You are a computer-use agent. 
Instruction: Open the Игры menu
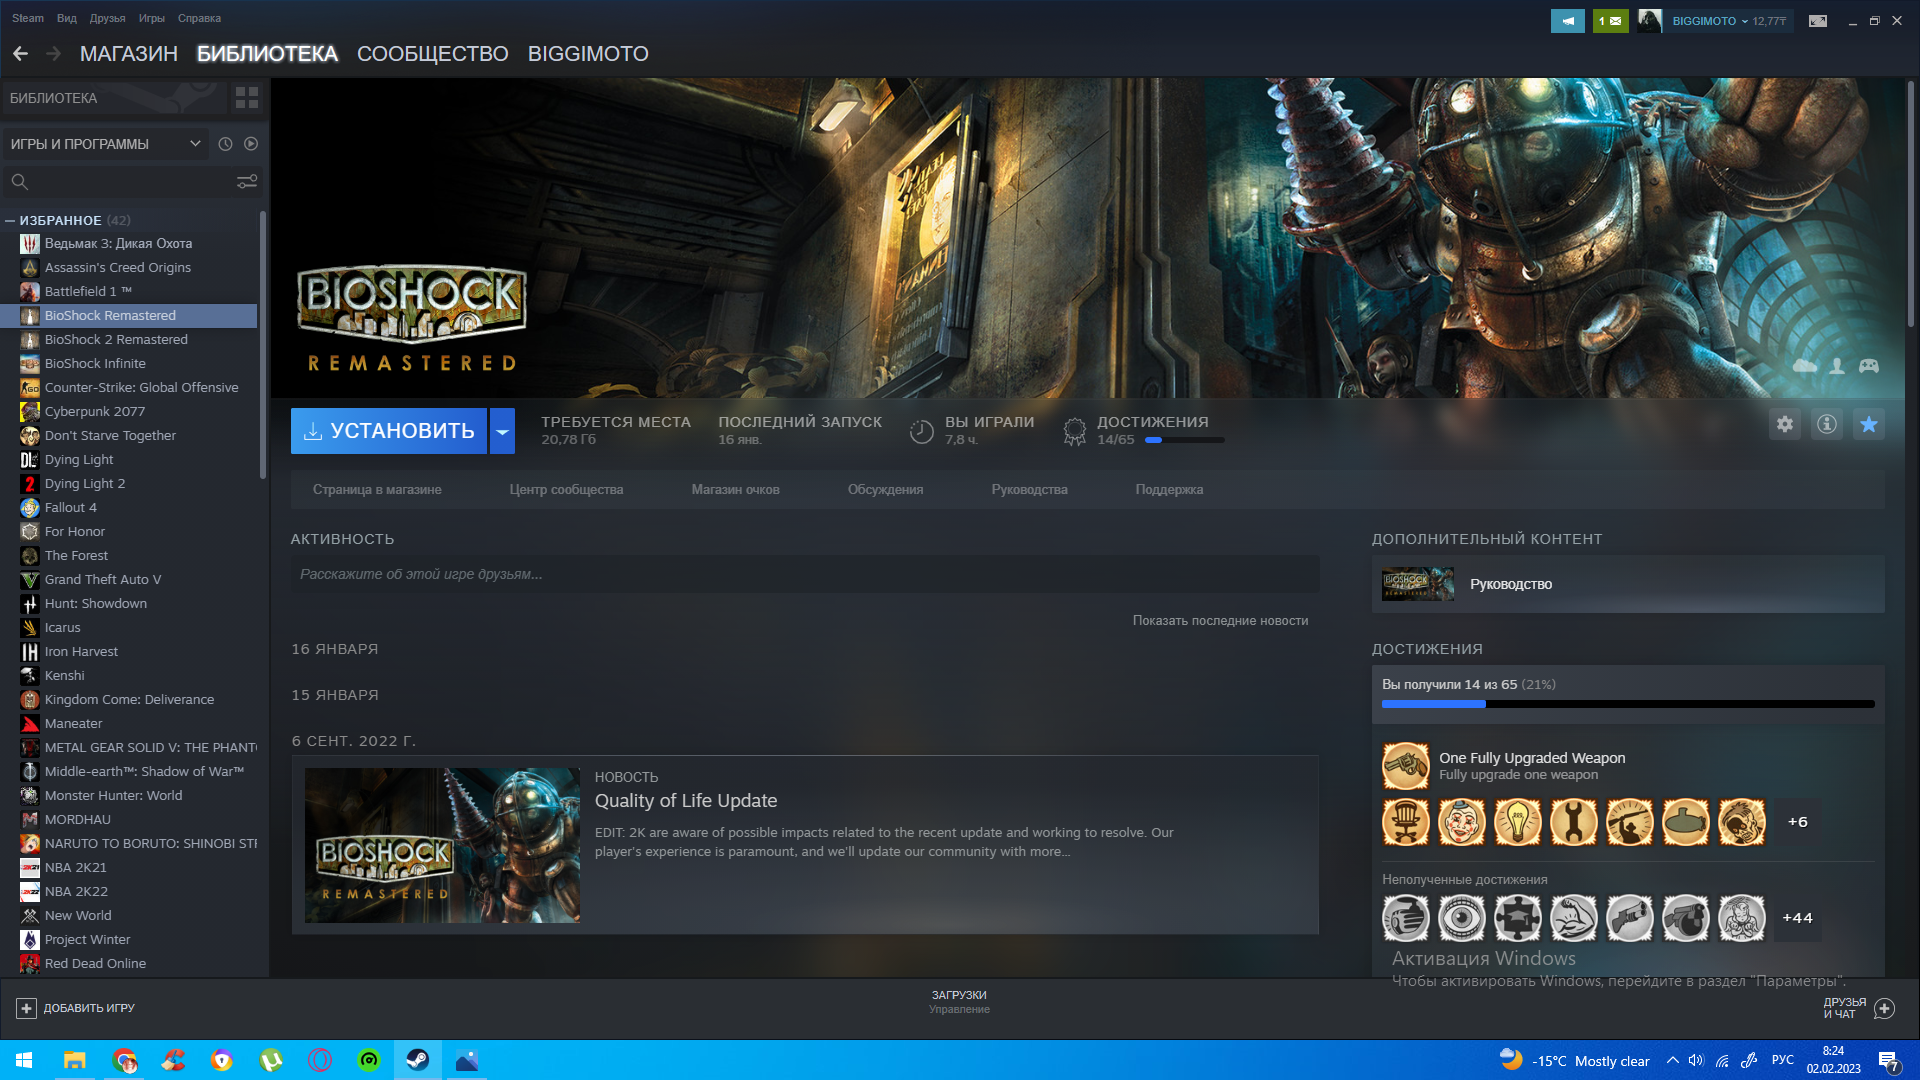[x=151, y=18]
